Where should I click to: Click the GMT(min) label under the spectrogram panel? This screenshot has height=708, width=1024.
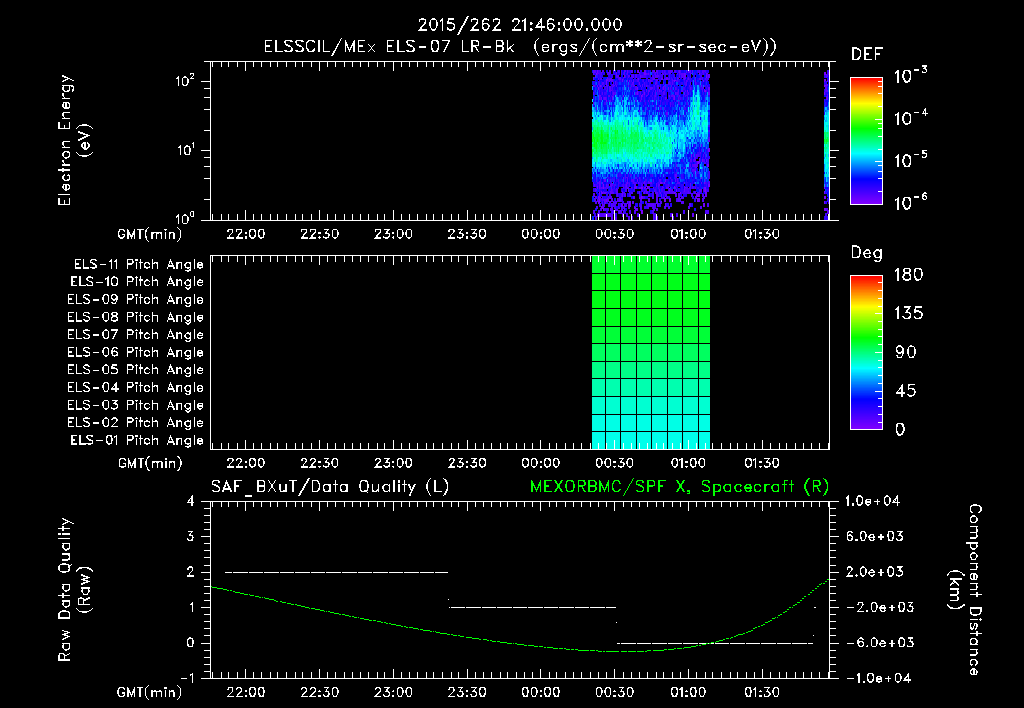150,234
